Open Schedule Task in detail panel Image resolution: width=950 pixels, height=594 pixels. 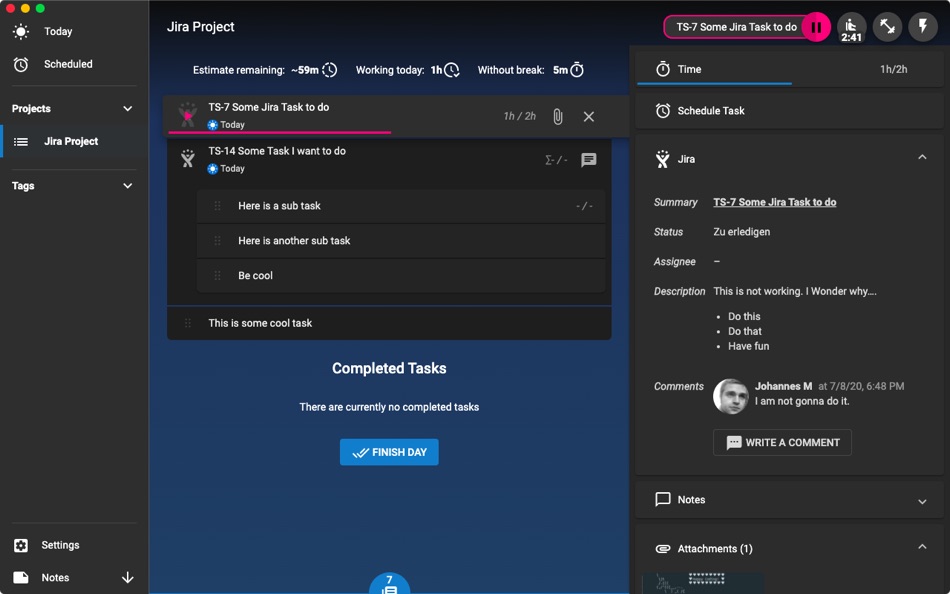click(789, 111)
